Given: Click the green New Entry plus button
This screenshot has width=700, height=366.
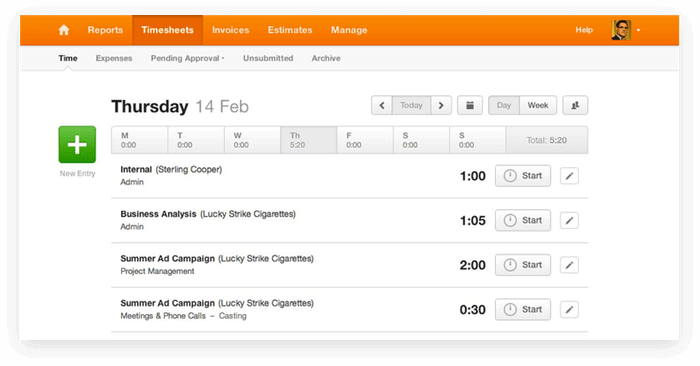Looking at the screenshot, I should click(x=77, y=145).
